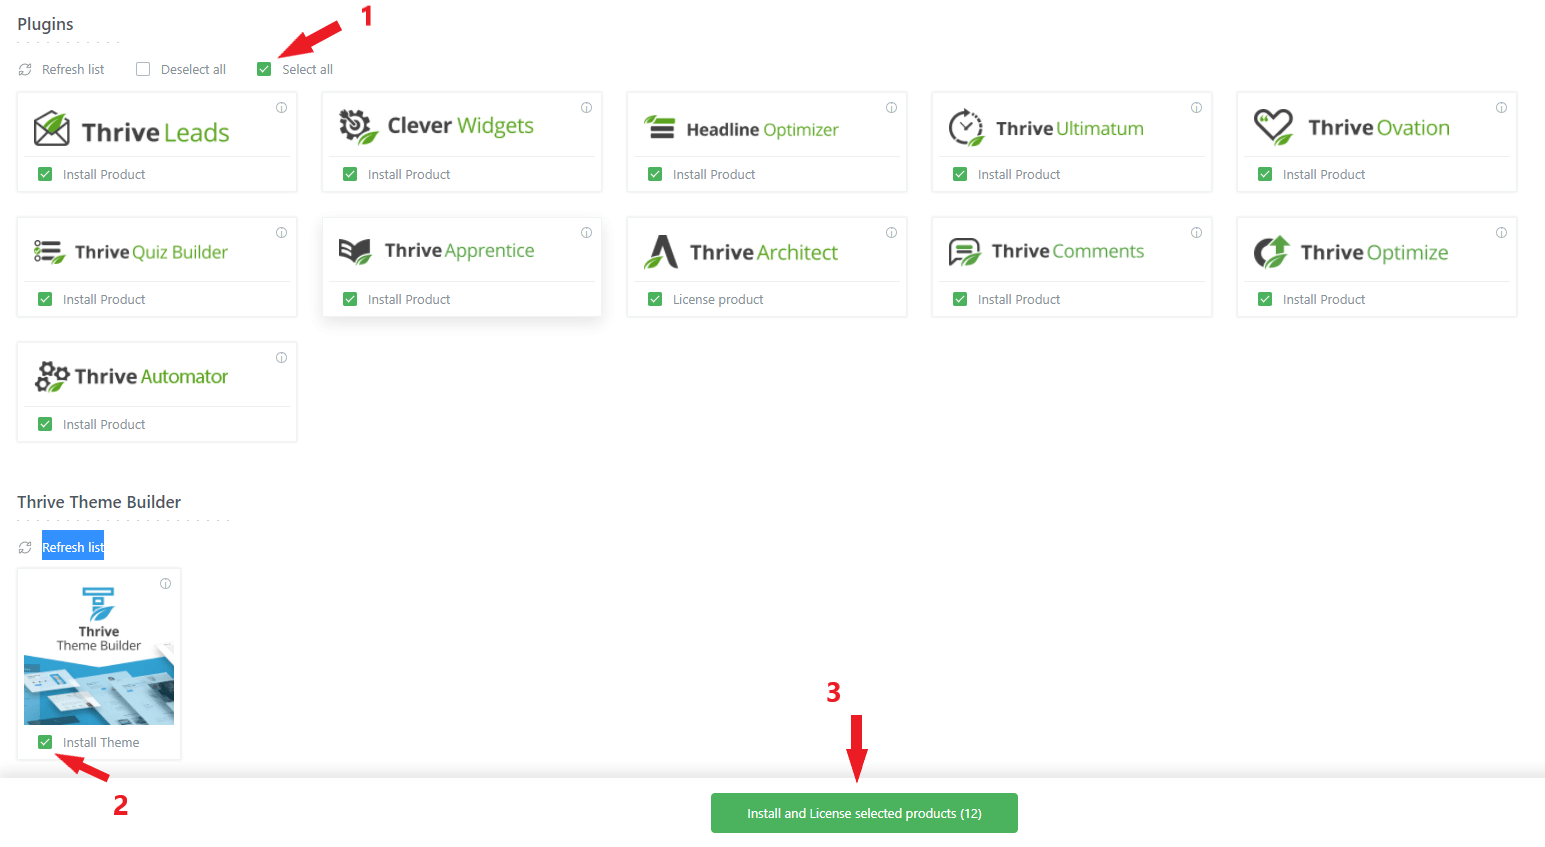Click Install and License selected products button

(x=864, y=813)
